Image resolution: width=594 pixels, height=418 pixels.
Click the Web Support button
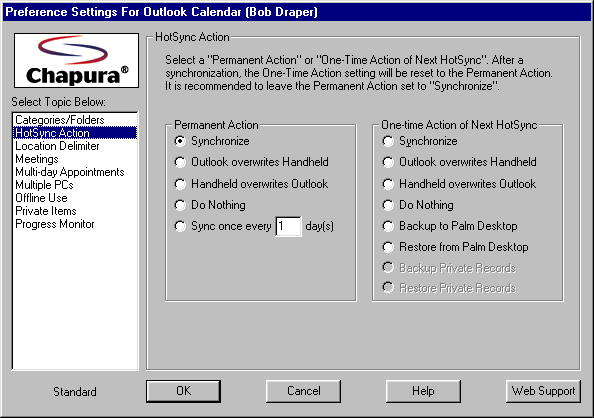click(543, 391)
